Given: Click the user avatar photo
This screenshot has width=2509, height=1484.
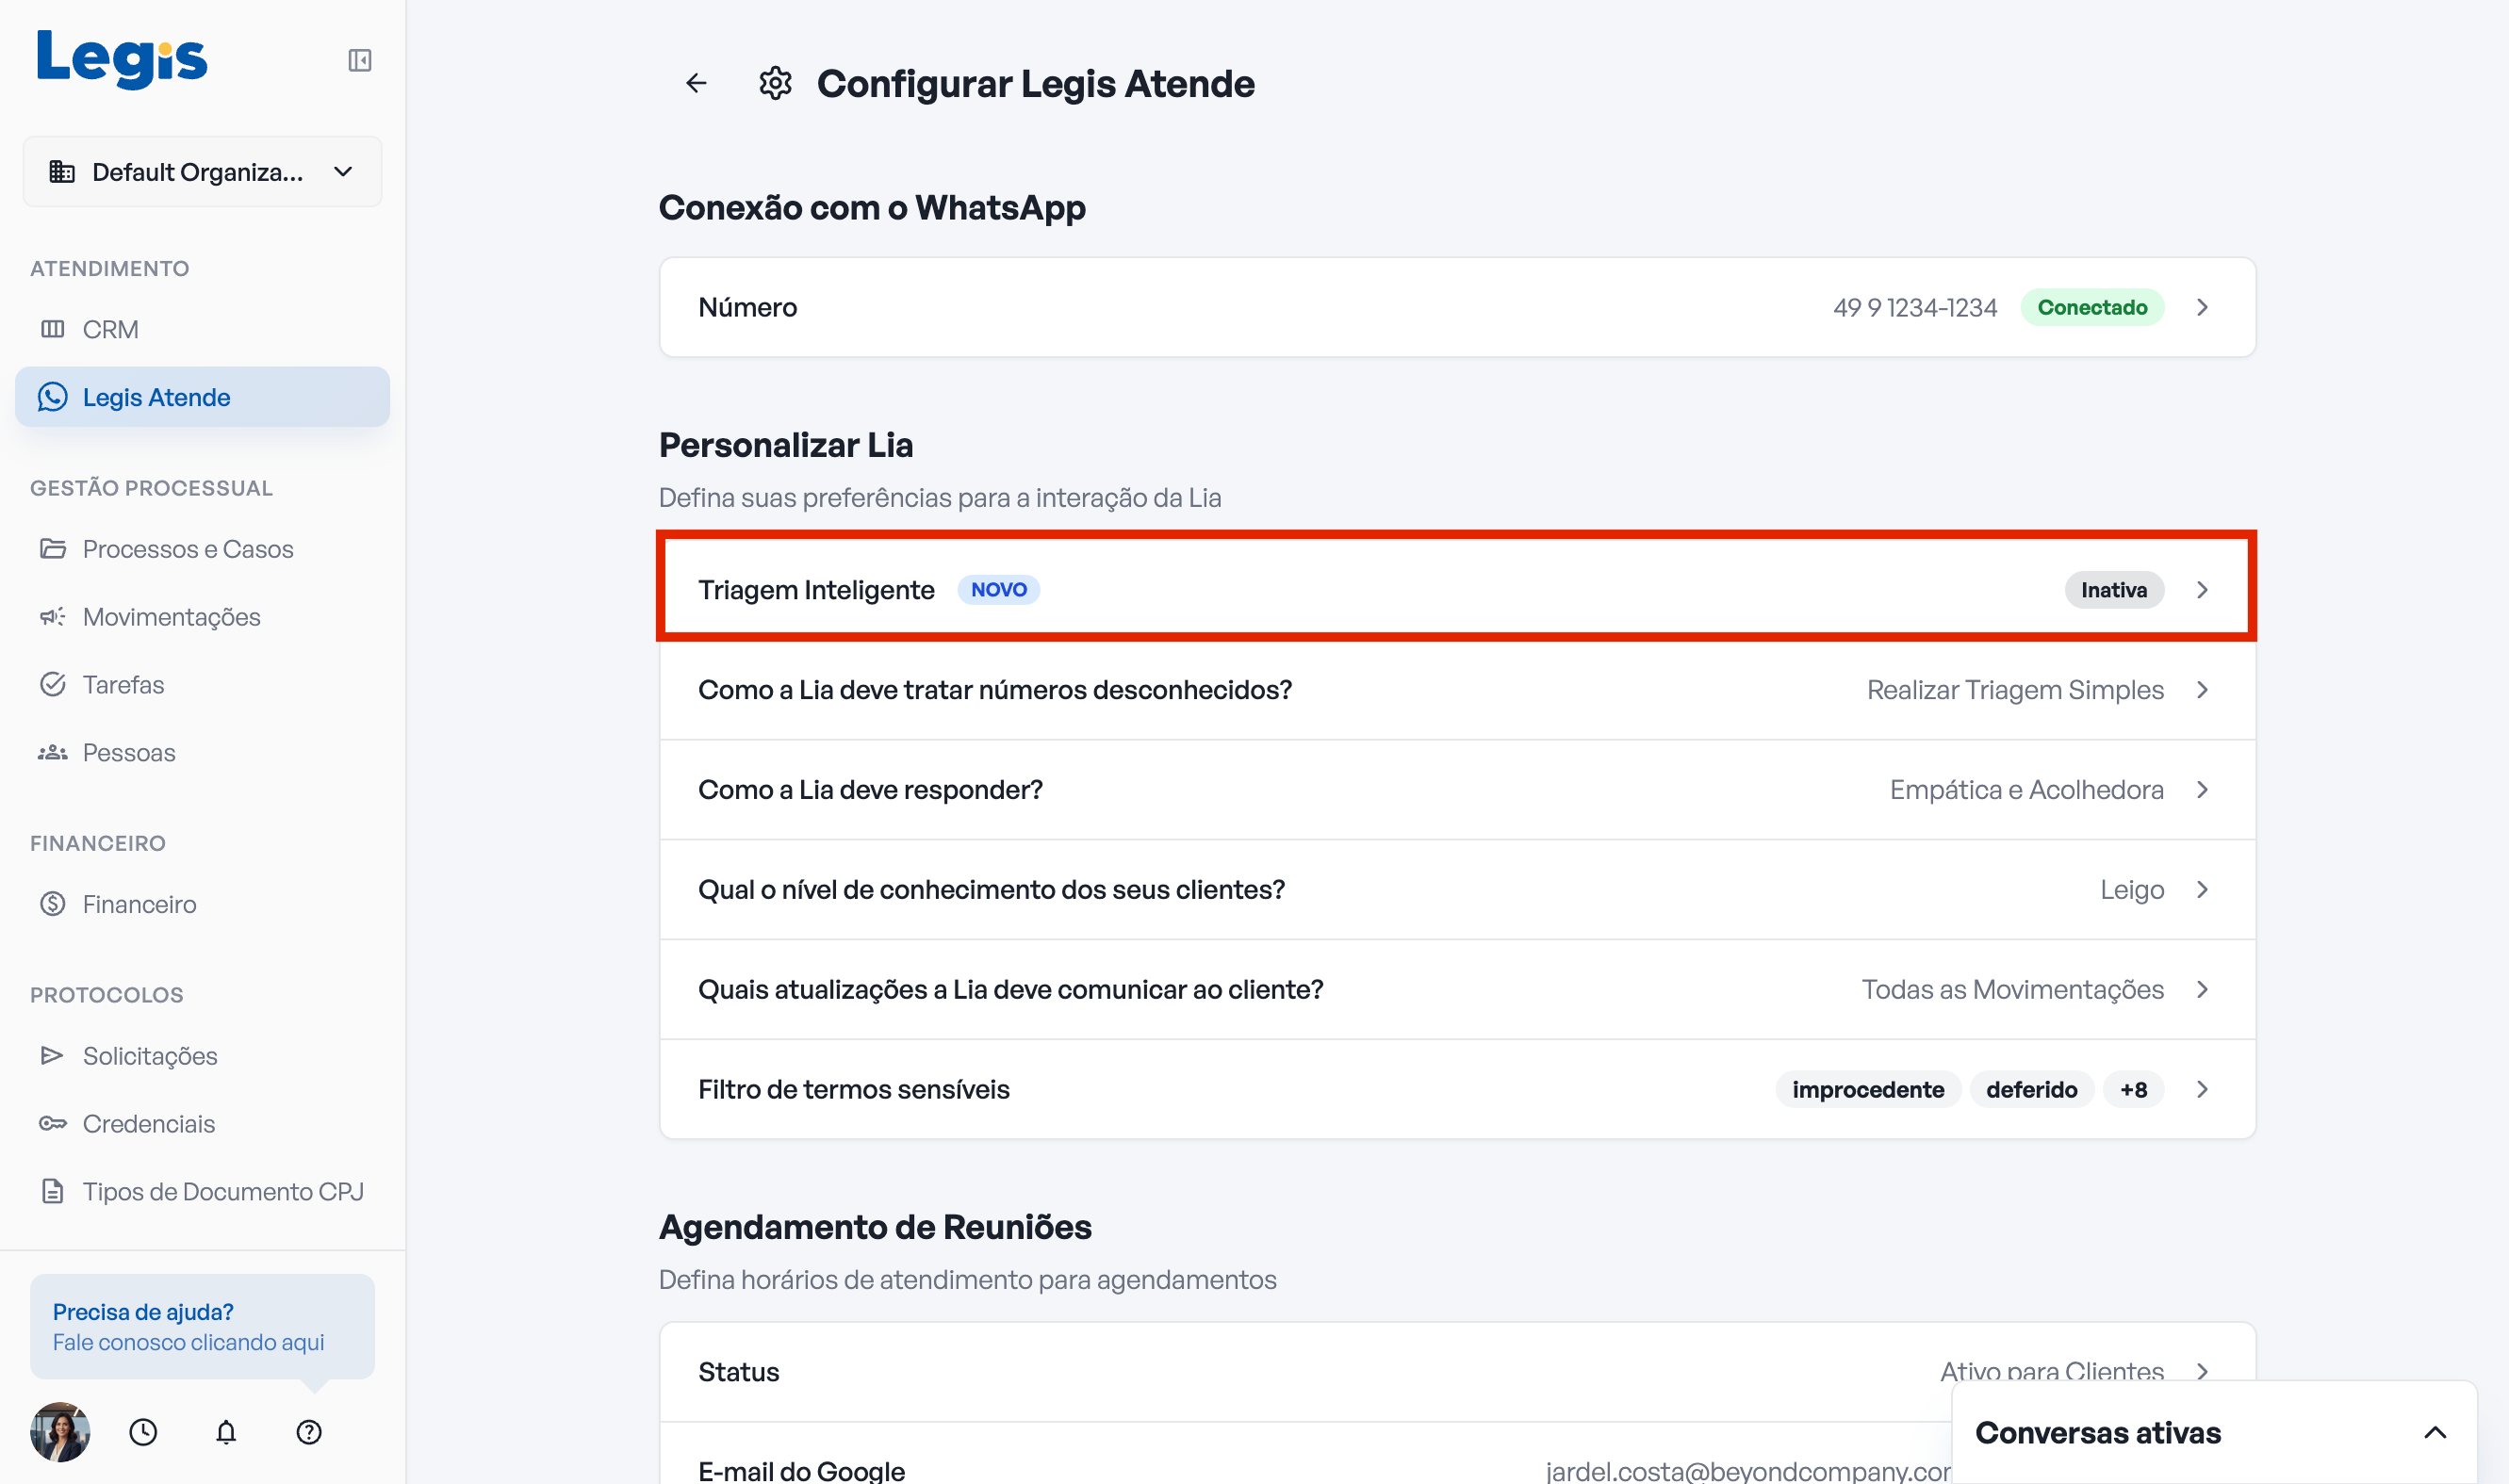Looking at the screenshot, I should pyautogui.click(x=60, y=1432).
